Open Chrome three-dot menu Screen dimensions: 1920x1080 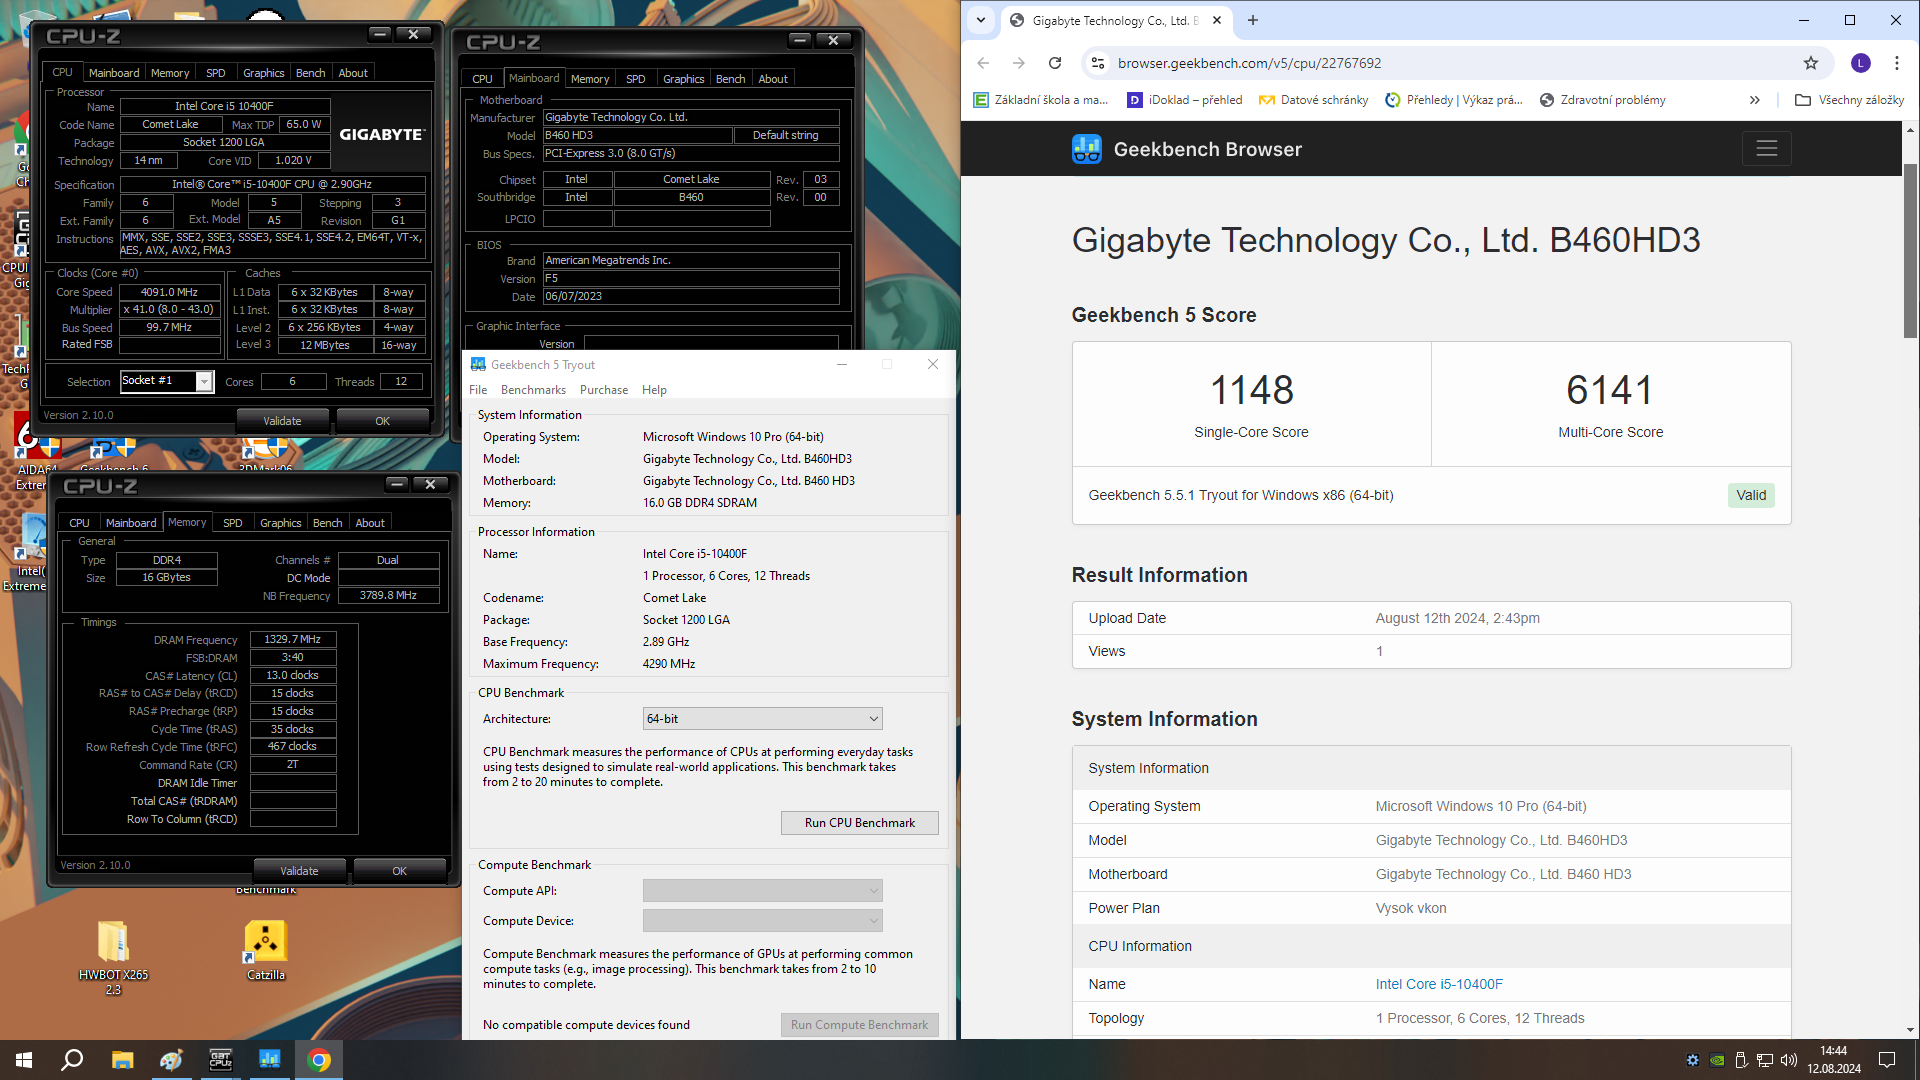pos(1896,63)
